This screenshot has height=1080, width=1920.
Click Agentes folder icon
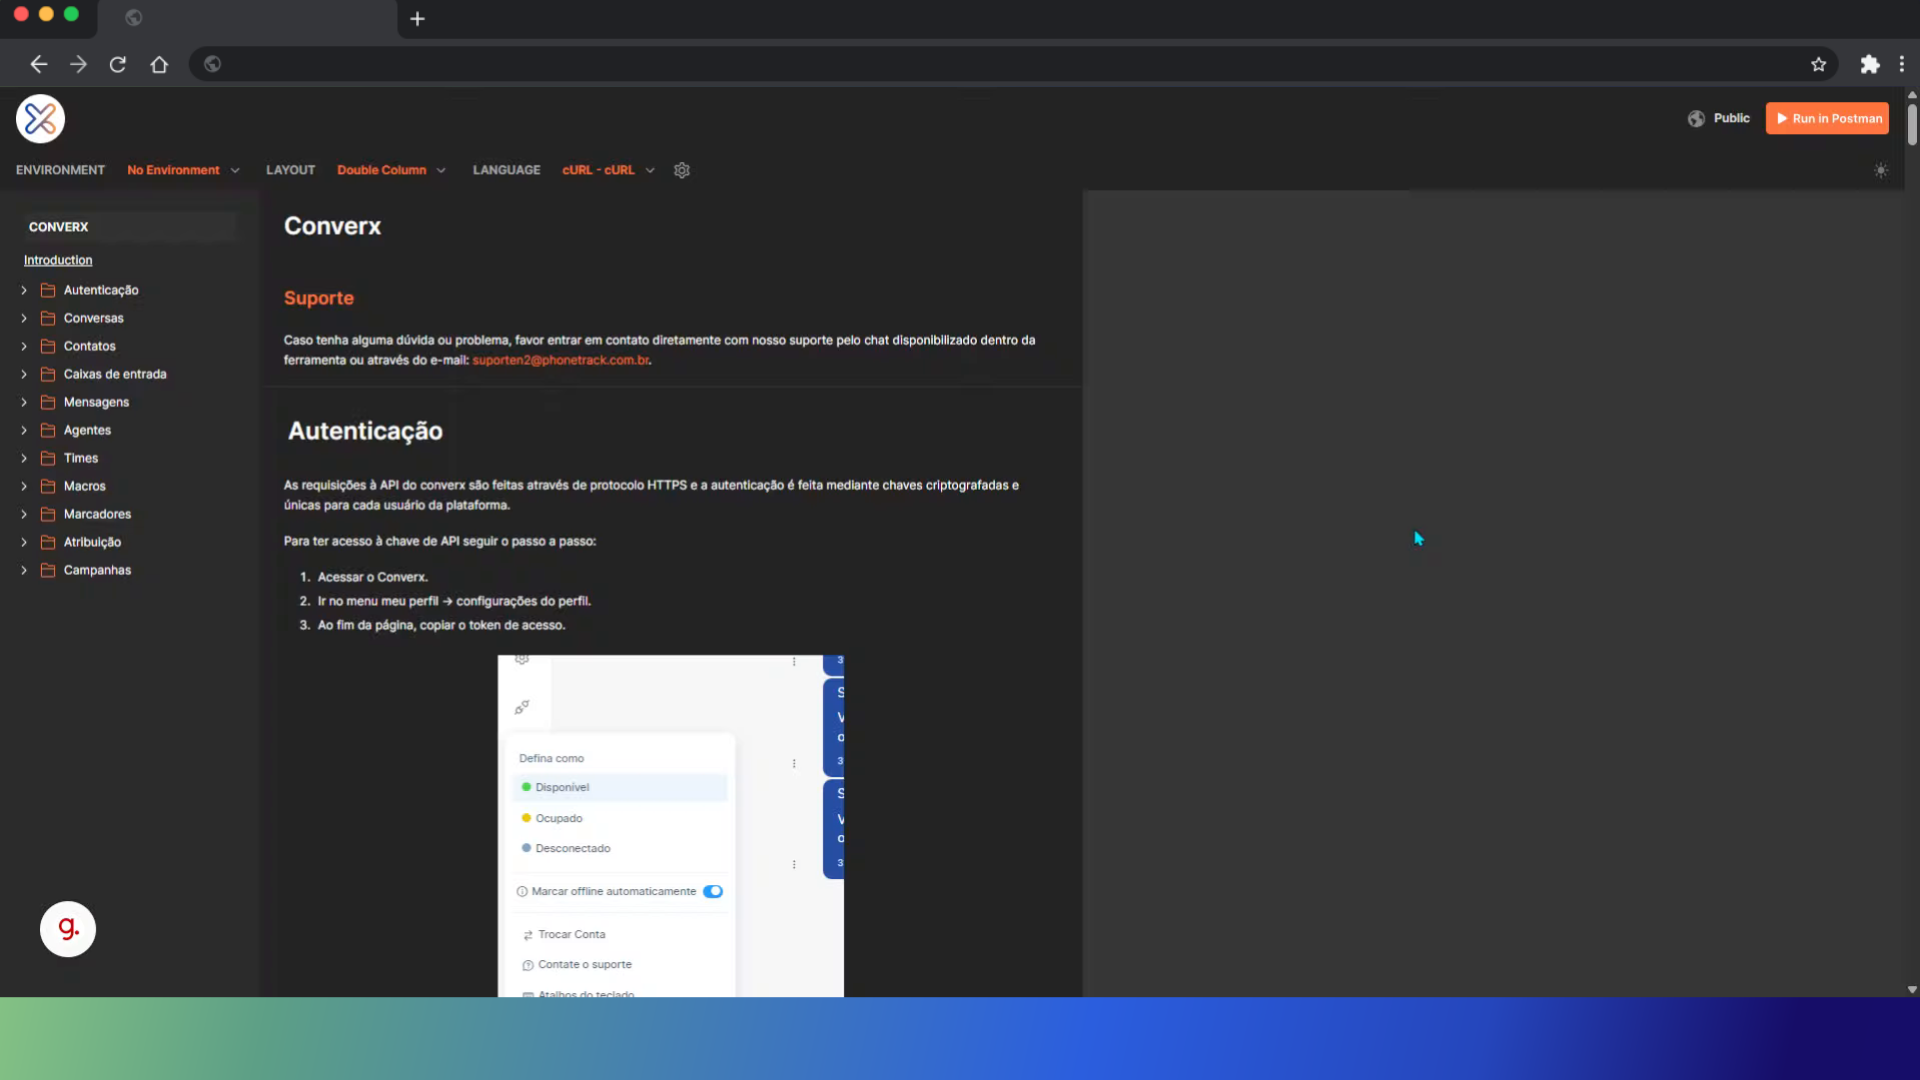pyautogui.click(x=47, y=430)
